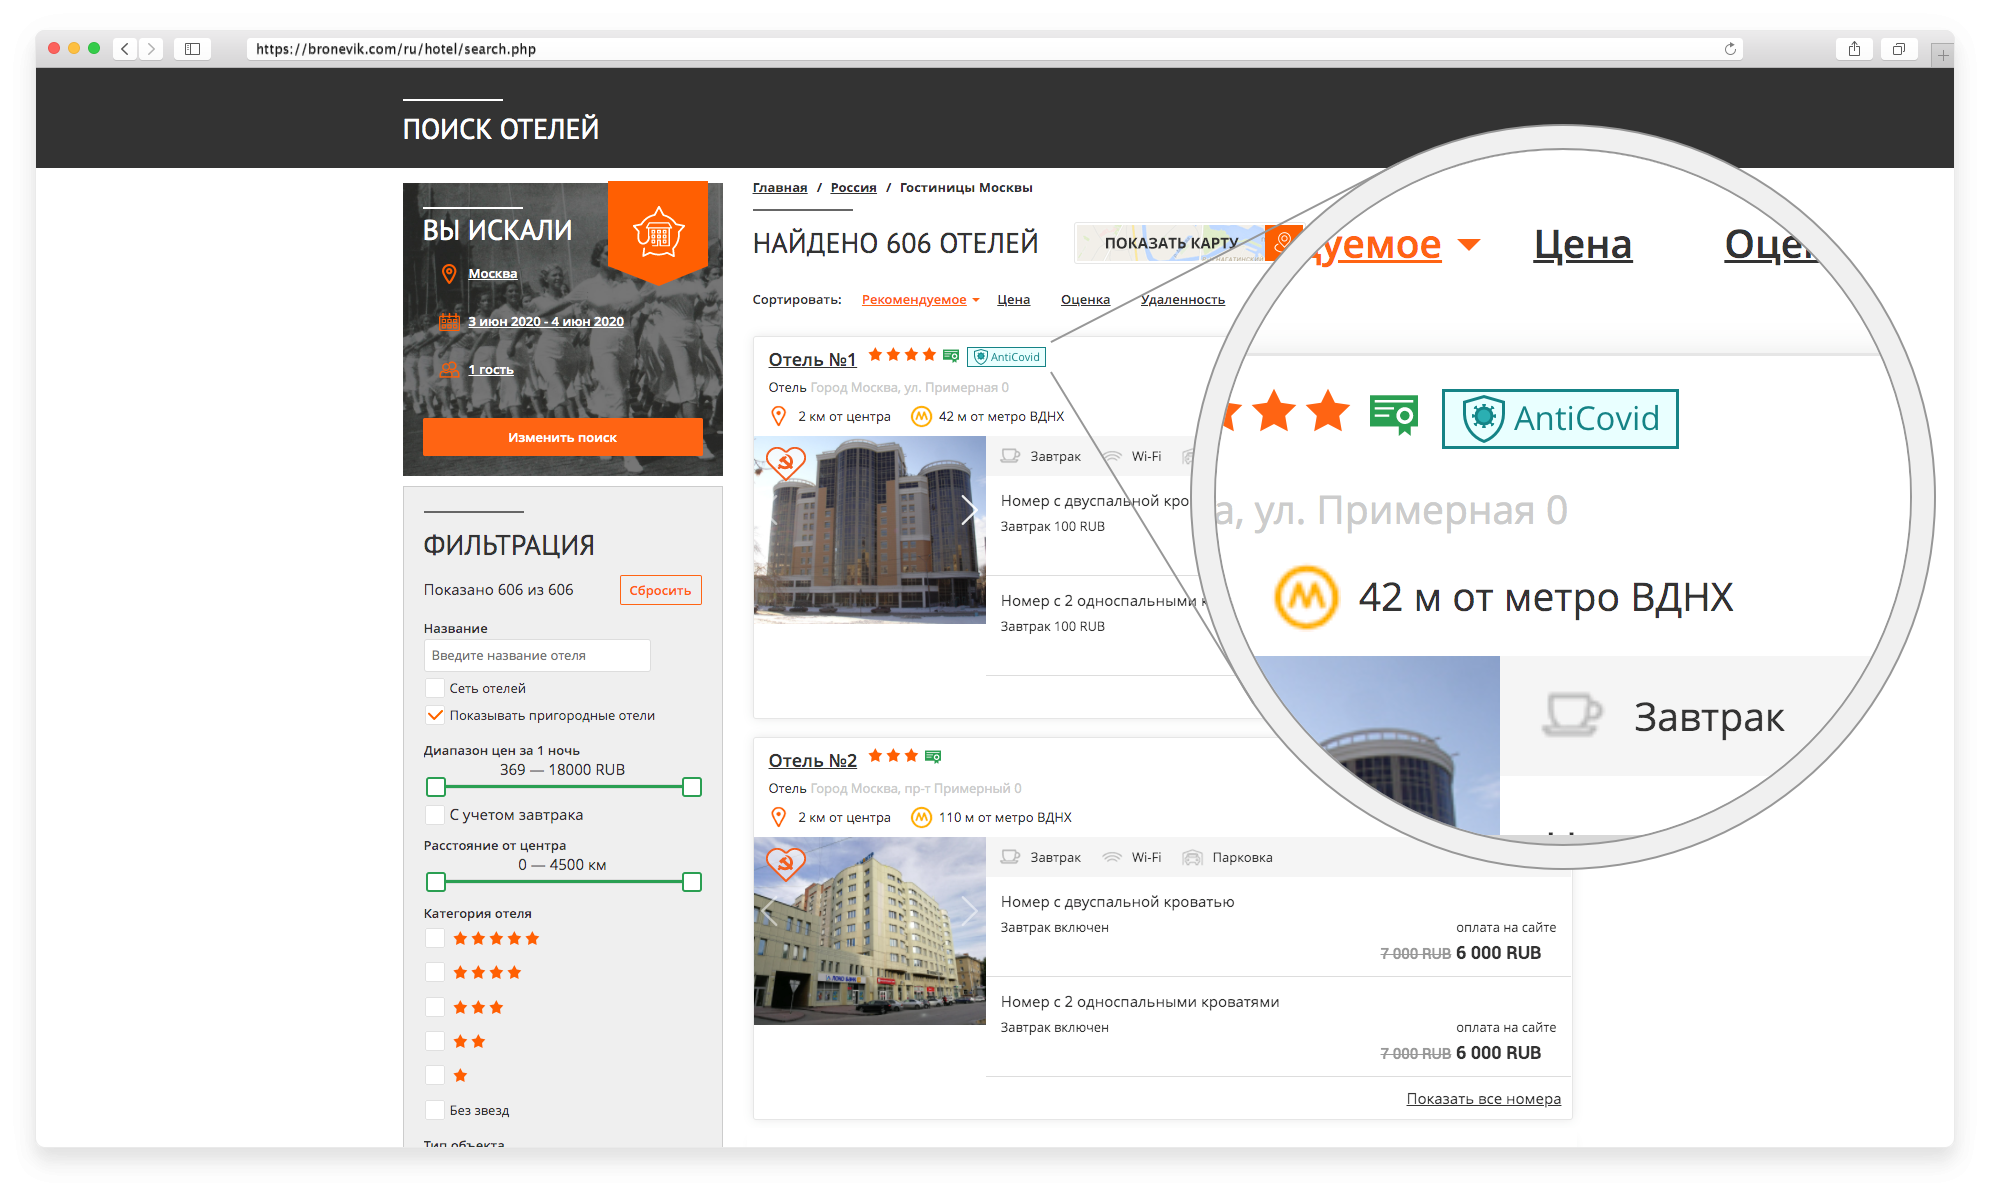This screenshot has height=1189, width=1990.
Task: Go to Главная breadcrumb
Action: [780, 188]
